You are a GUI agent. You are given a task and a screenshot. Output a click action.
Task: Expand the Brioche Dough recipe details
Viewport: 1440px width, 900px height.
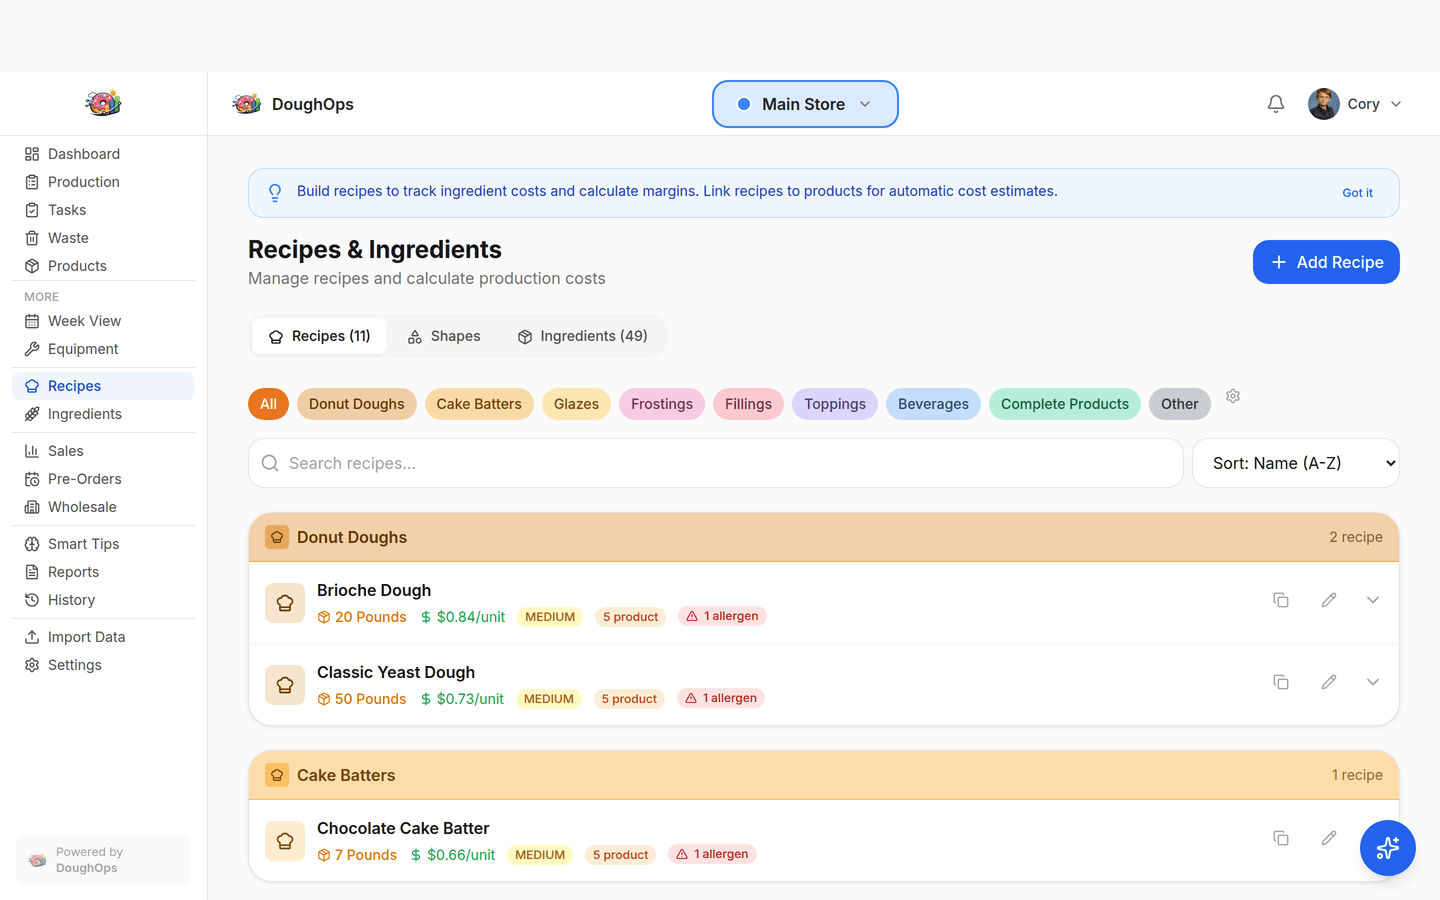point(1373,599)
